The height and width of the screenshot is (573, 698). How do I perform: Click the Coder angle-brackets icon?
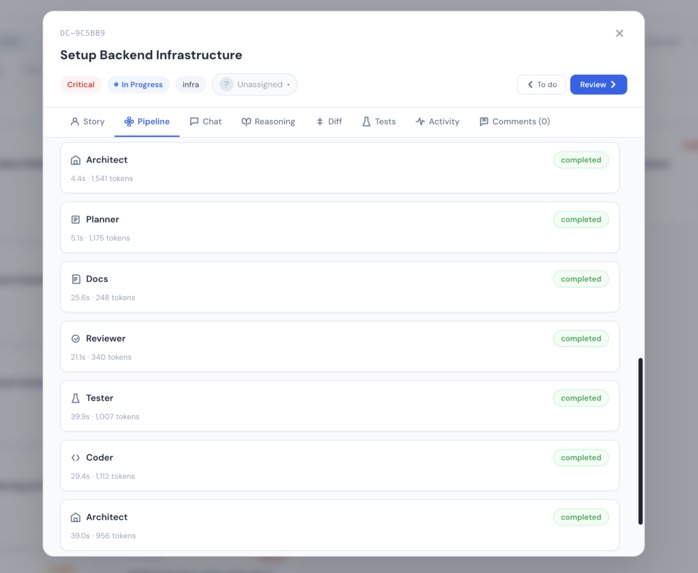[76, 458]
